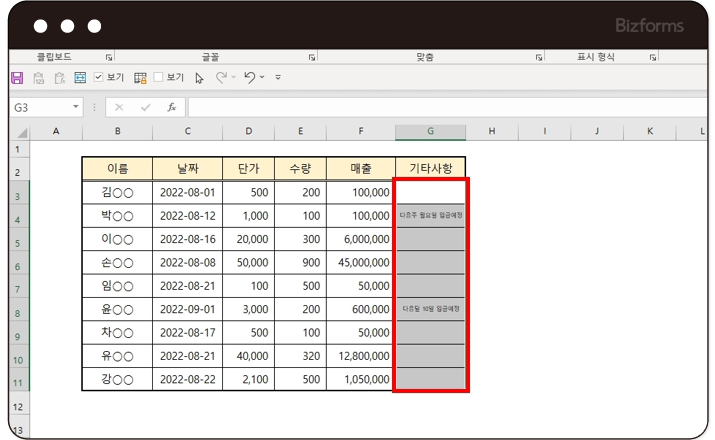Screen dimensions: 715x440
Task: Select row 8 header
Action: point(17,312)
